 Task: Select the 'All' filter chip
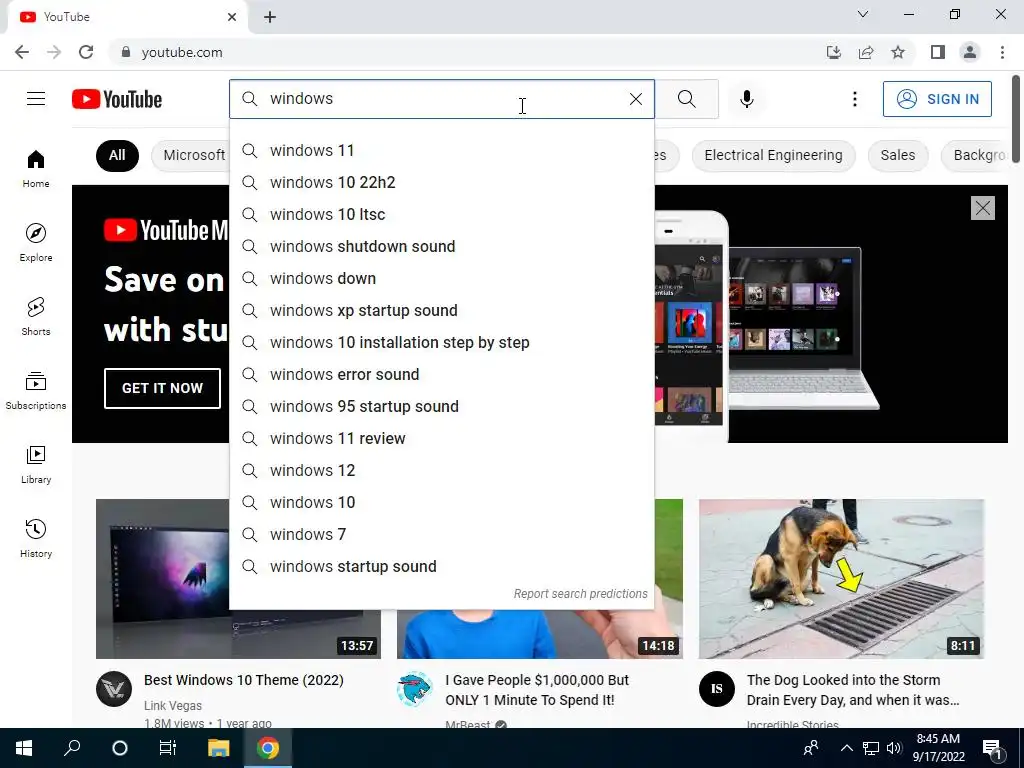coord(117,155)
